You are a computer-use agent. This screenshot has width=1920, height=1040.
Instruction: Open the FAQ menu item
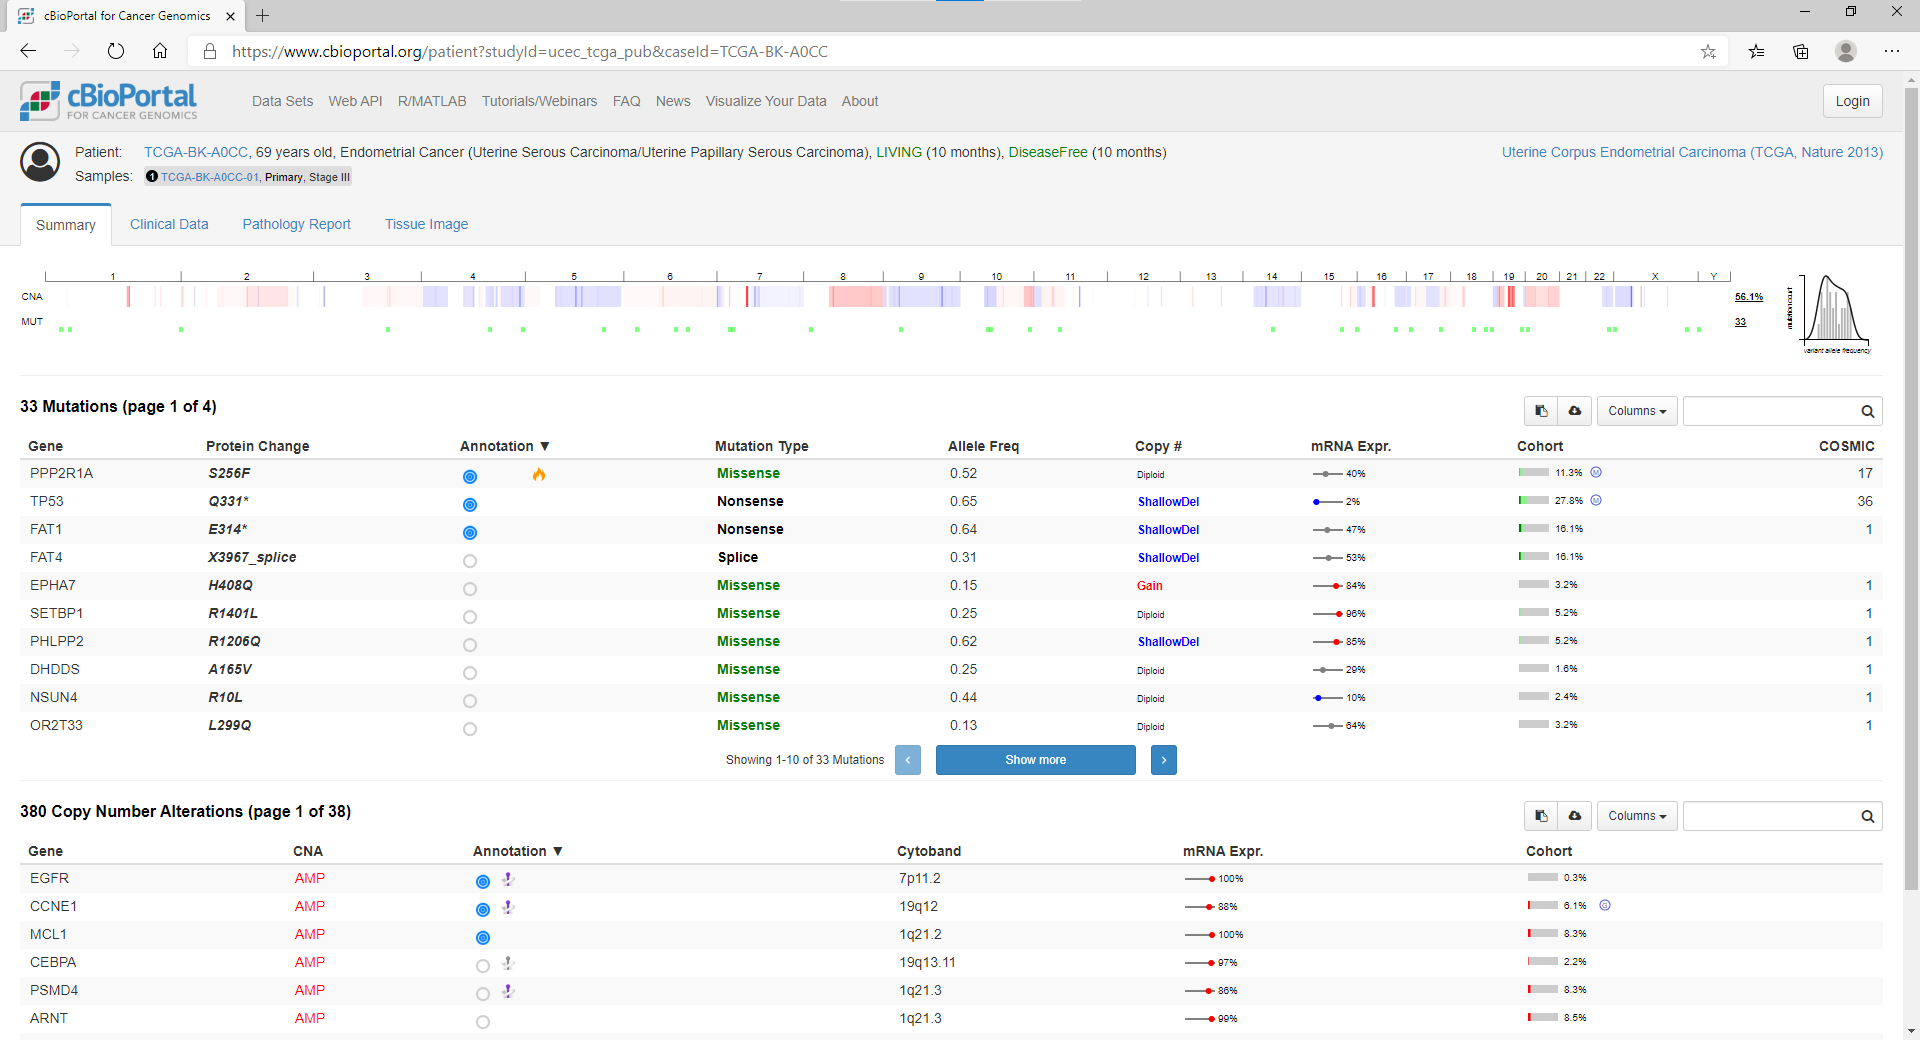point(626,101)
